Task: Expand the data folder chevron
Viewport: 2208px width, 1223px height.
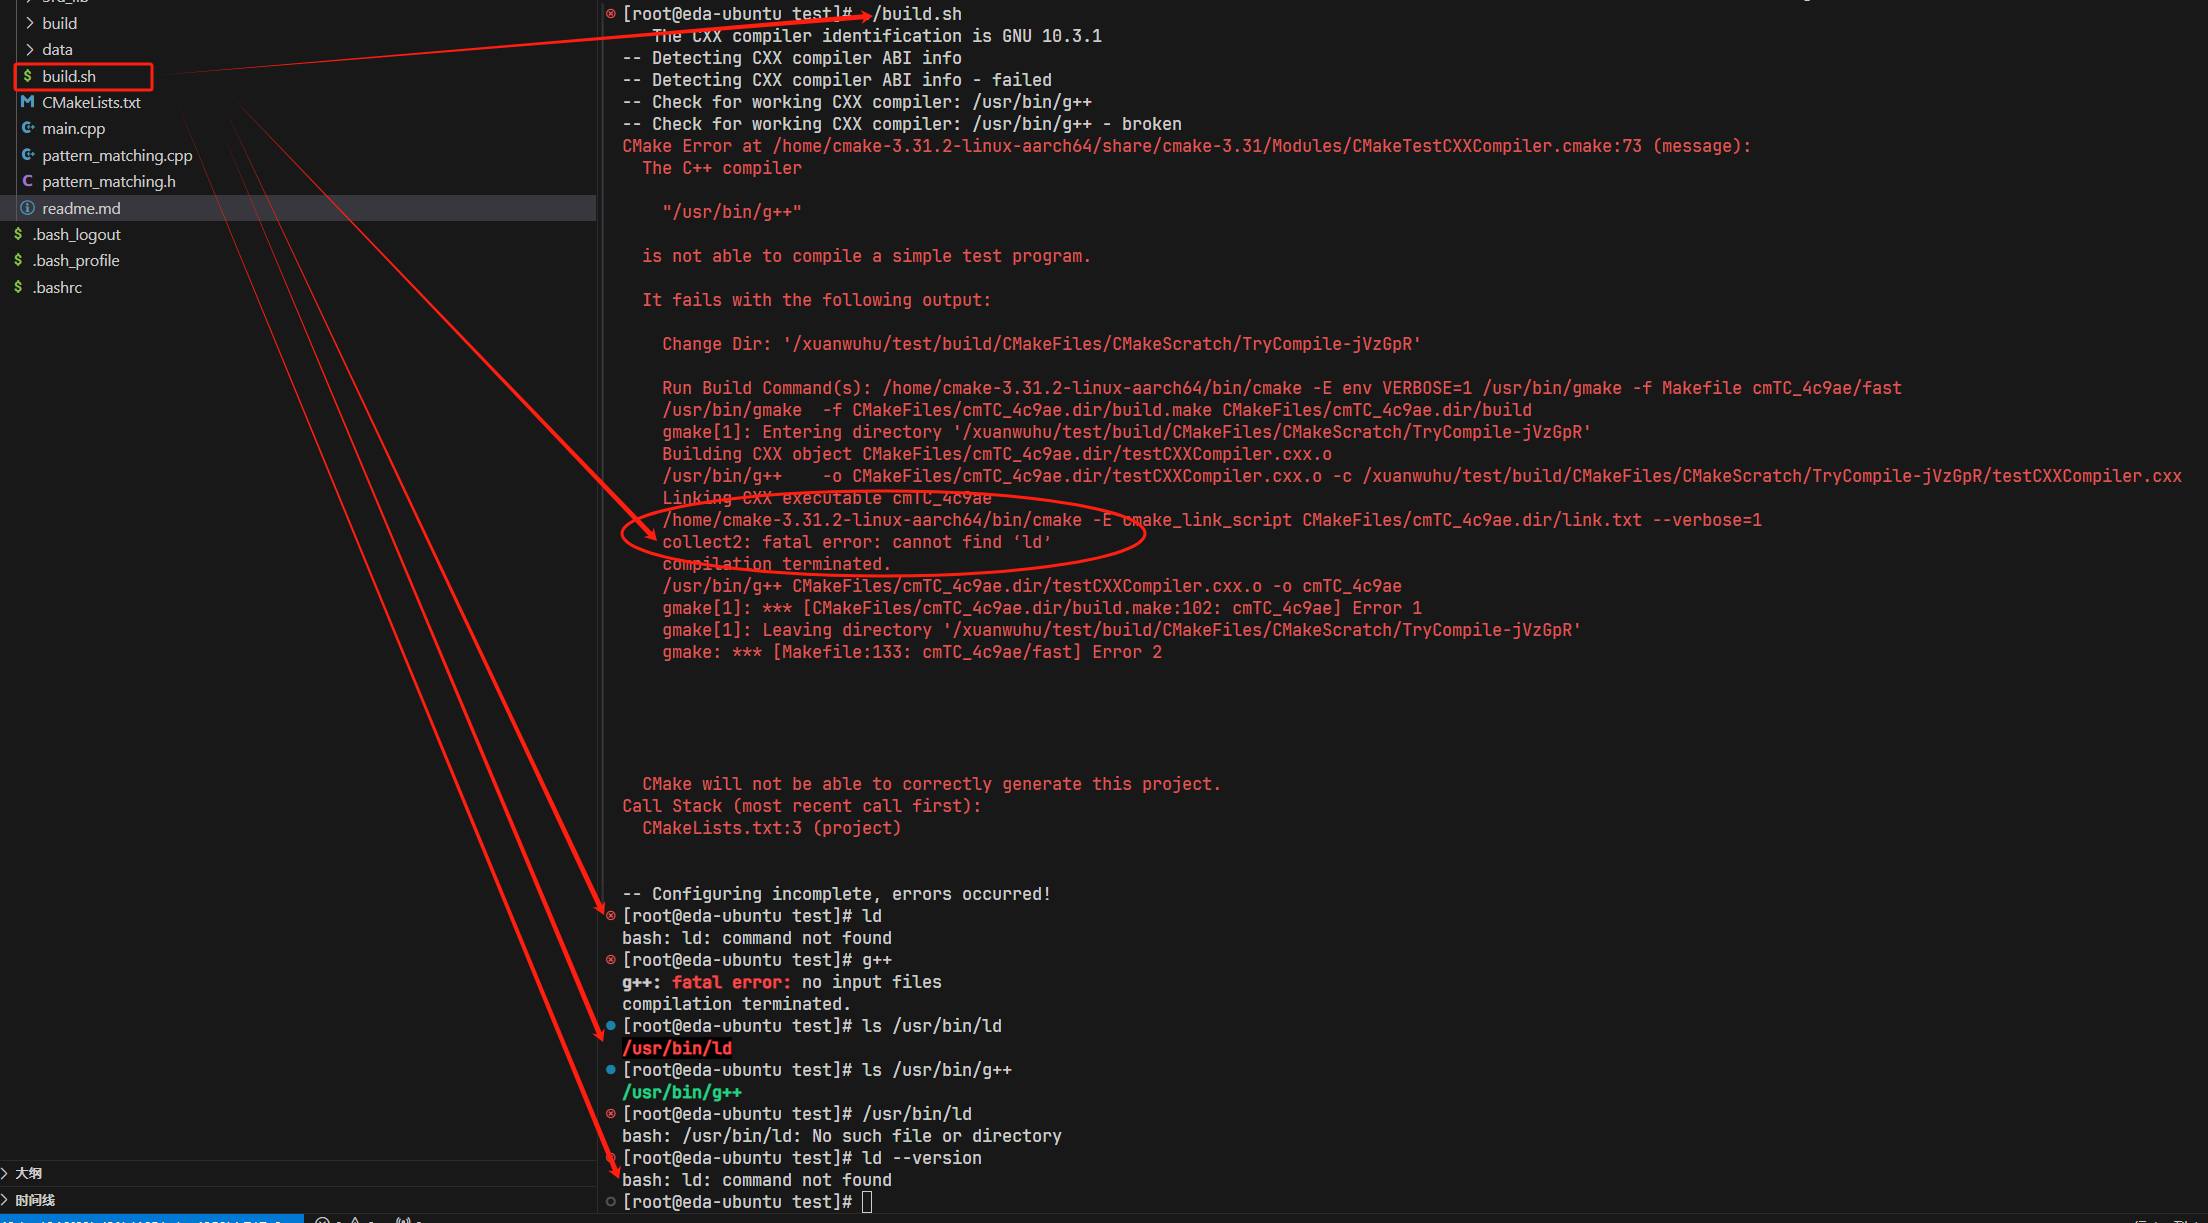Action: pos(30,49)
